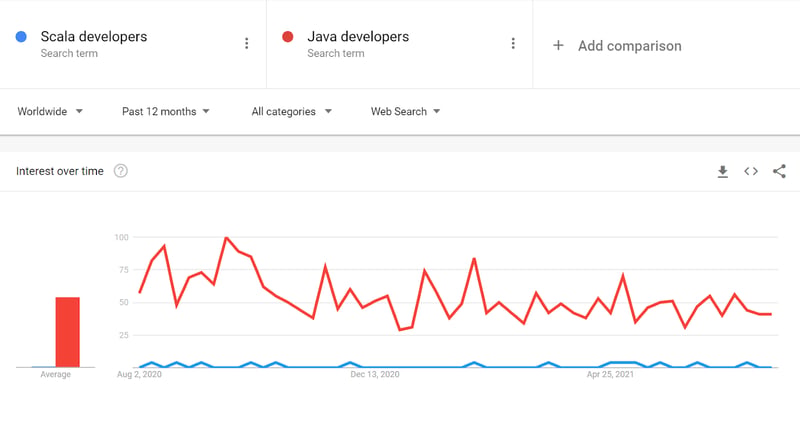Click the 75 value on the y-axis

coord(123,270)
